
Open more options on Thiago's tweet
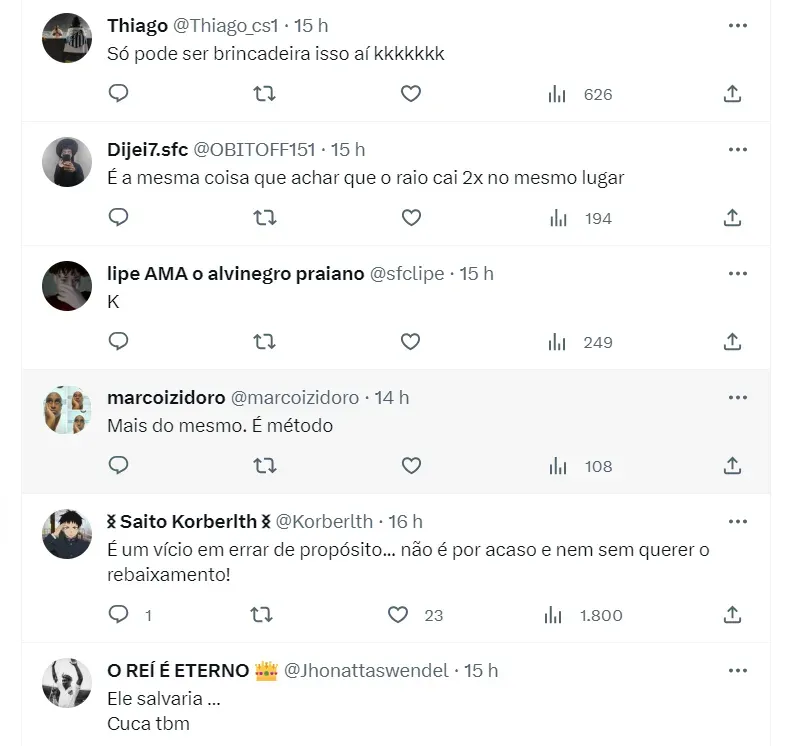point(738,25)
